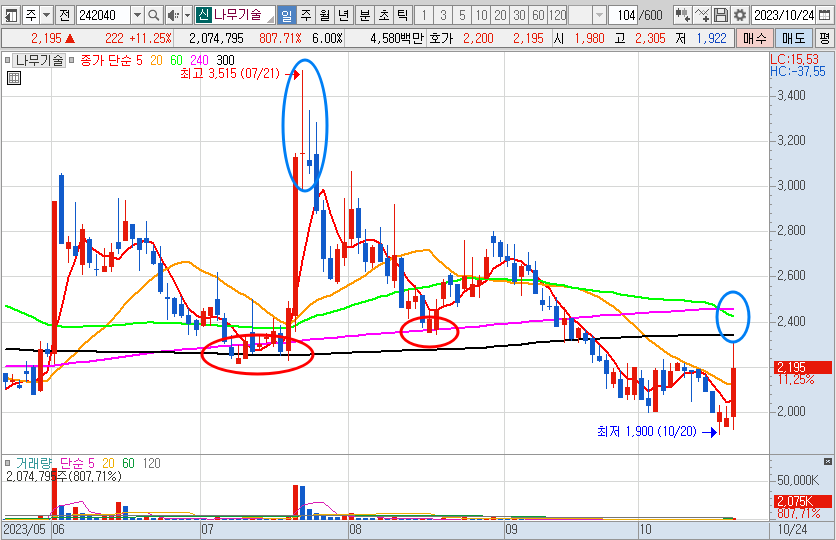Click the 나무기술 label in chart legend
The height and width of the screenshot is (540, 836).
click(39, 60)
